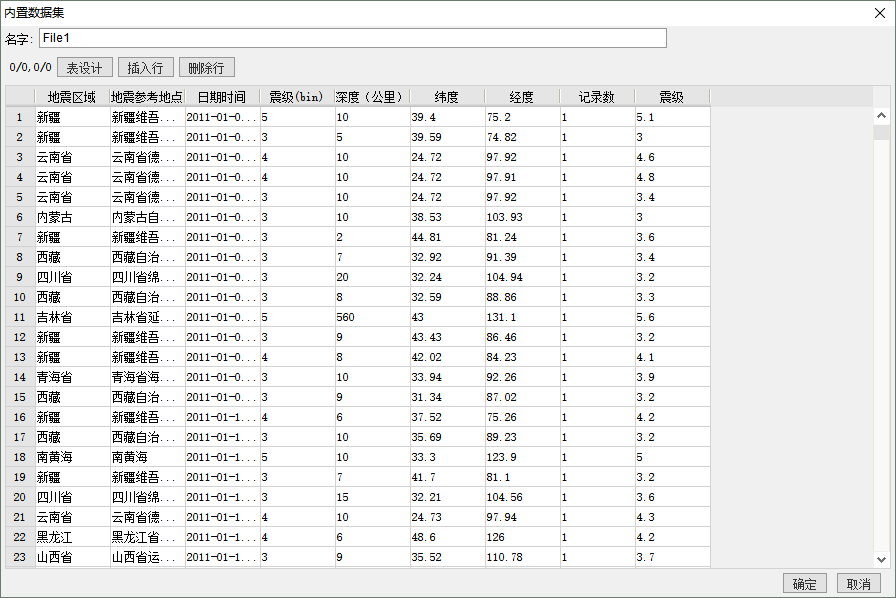Click latitude value 48.6
The image size is (896, 598).
click(447, 537)
